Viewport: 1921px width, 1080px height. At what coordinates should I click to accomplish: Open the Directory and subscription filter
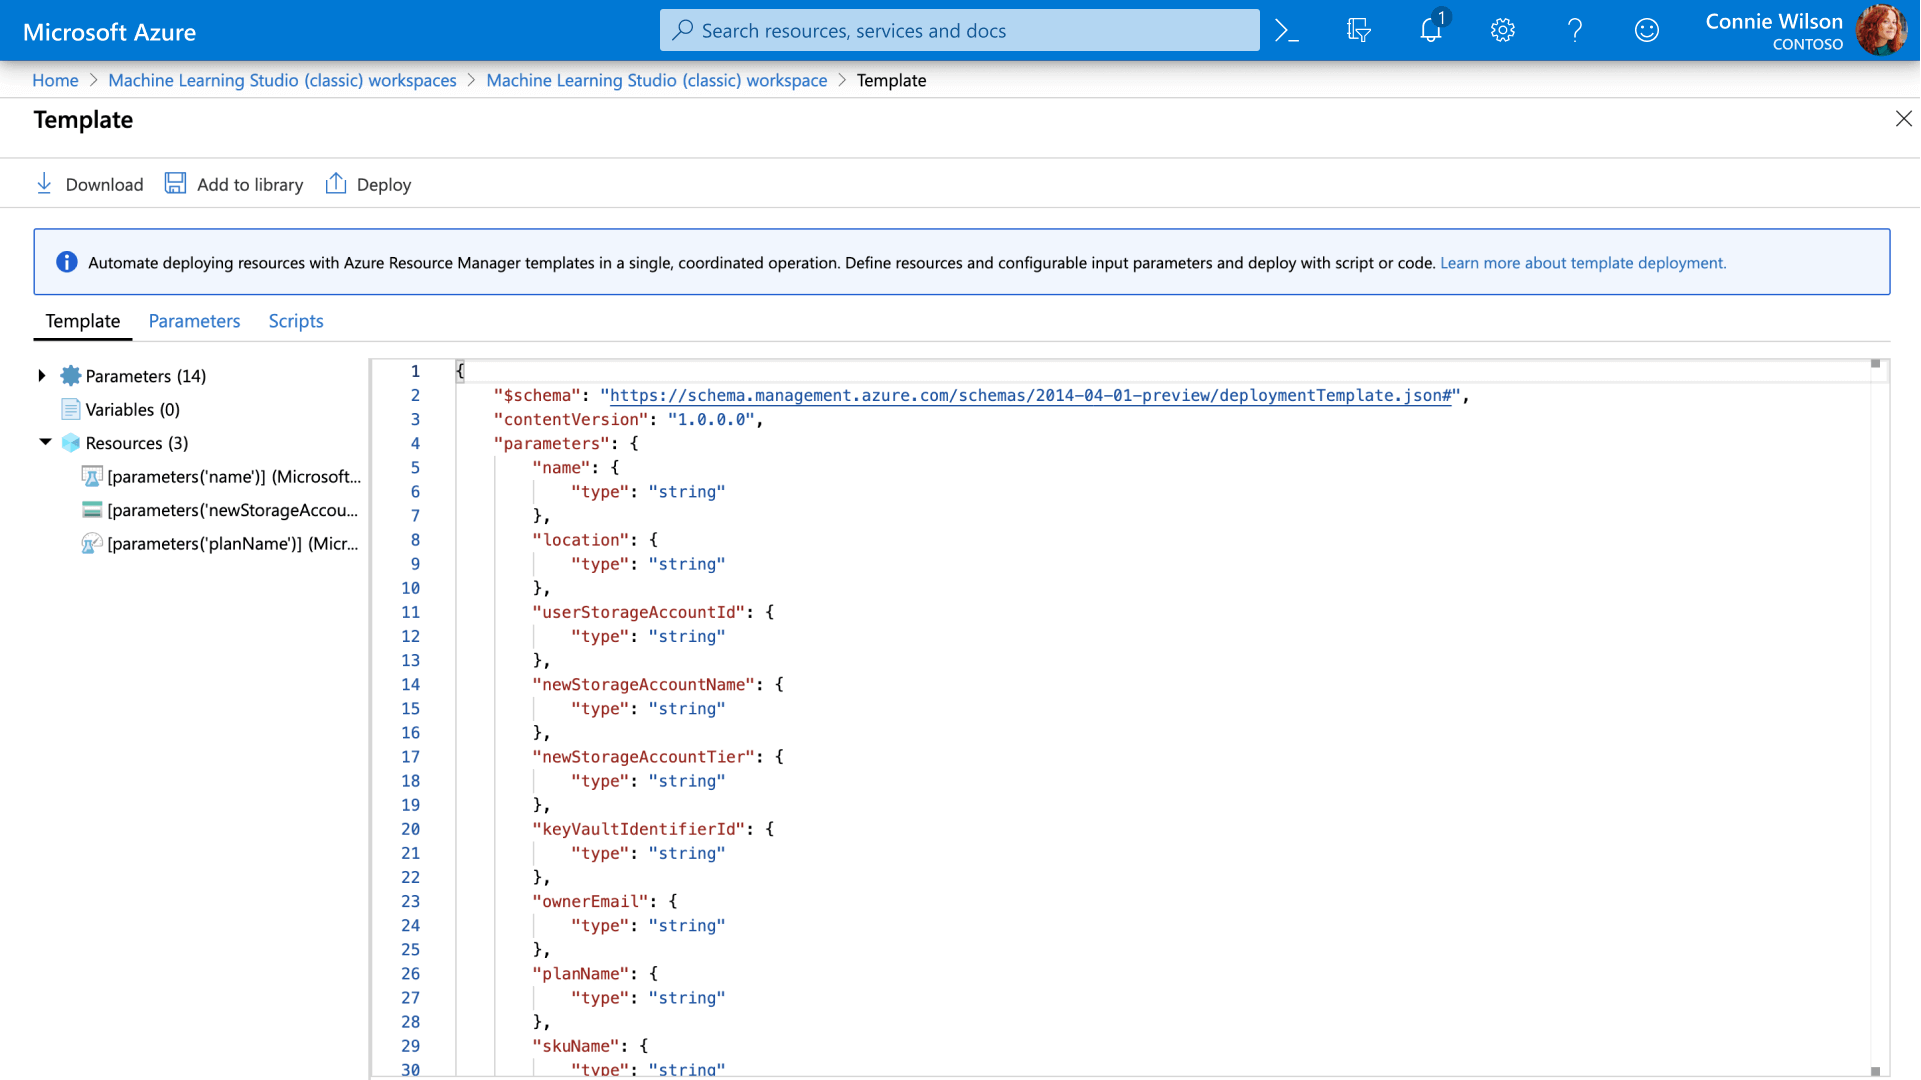point(1359,31)
